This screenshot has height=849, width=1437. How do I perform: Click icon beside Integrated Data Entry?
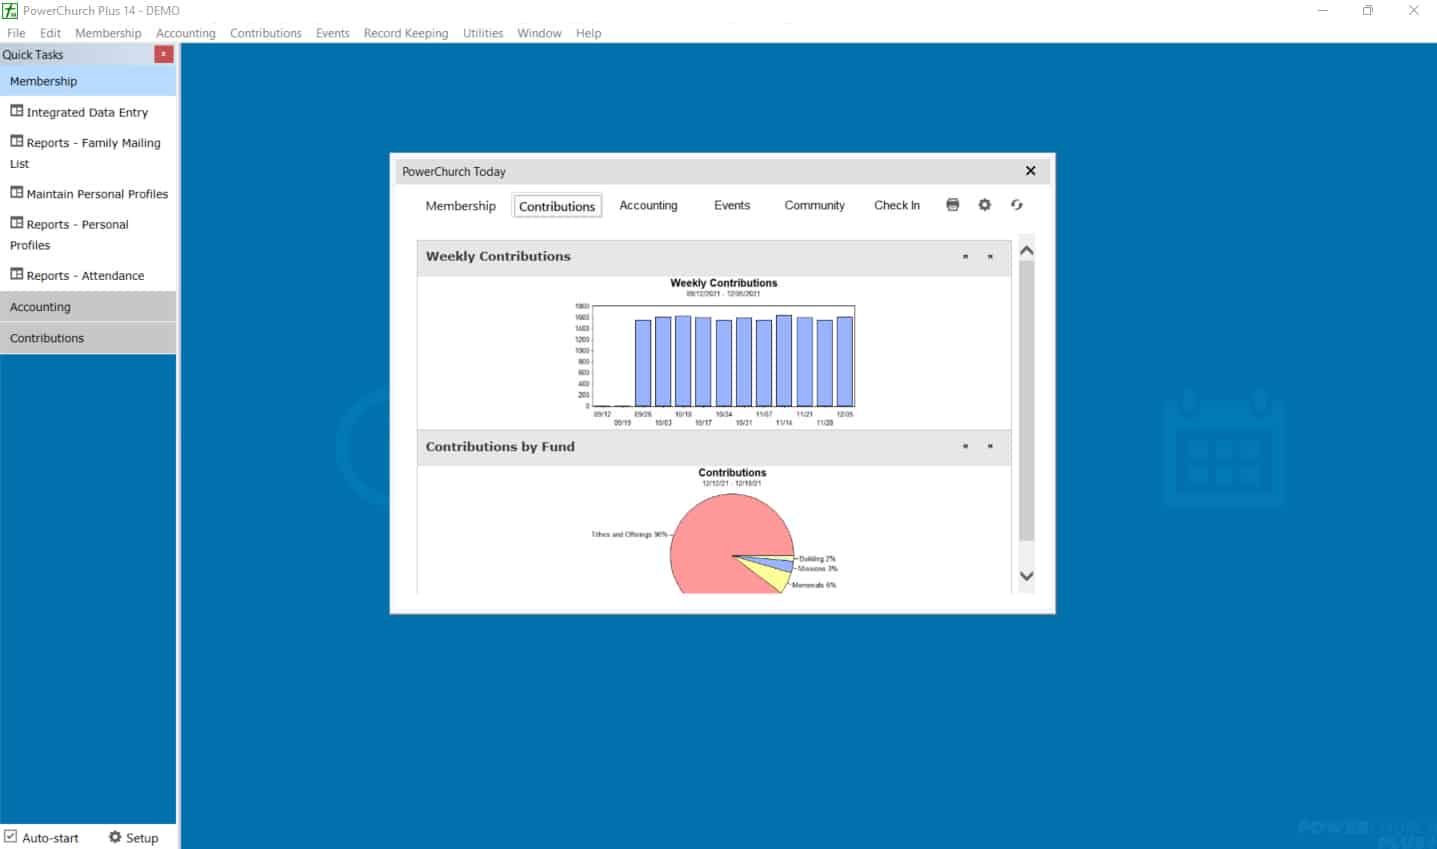click(x=17, y=111)
